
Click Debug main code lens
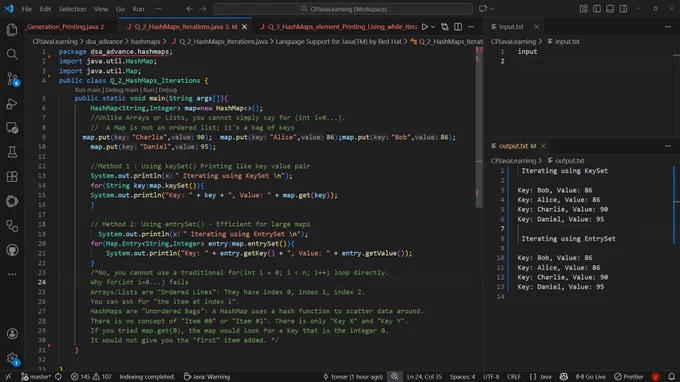point(122,90)
